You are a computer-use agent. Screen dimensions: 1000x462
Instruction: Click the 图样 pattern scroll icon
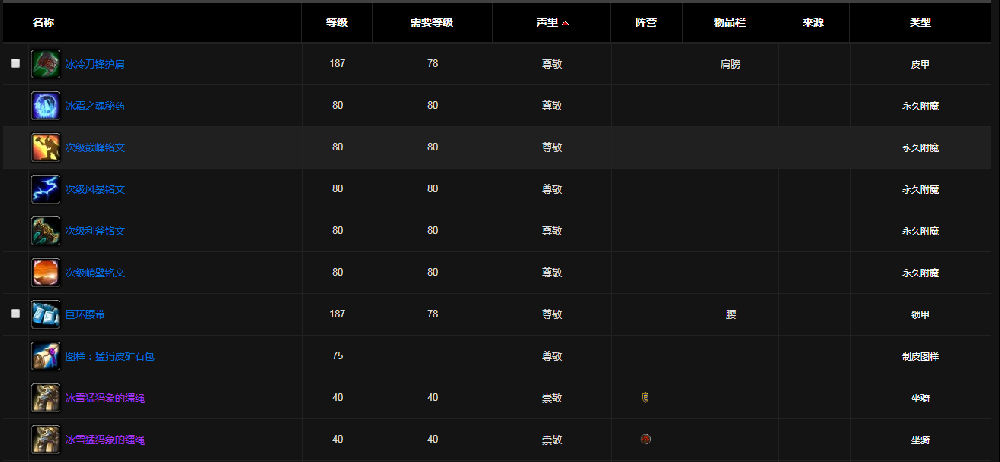tap(46, 356)
